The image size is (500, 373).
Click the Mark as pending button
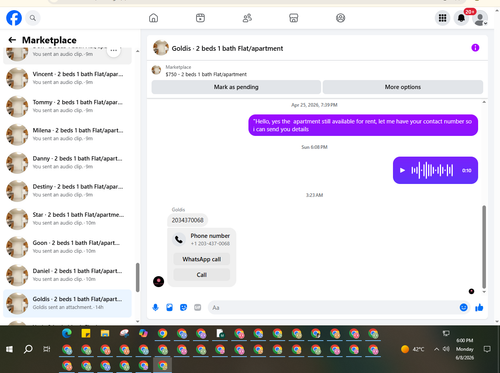pyautogui.click(x=236, y=87)
